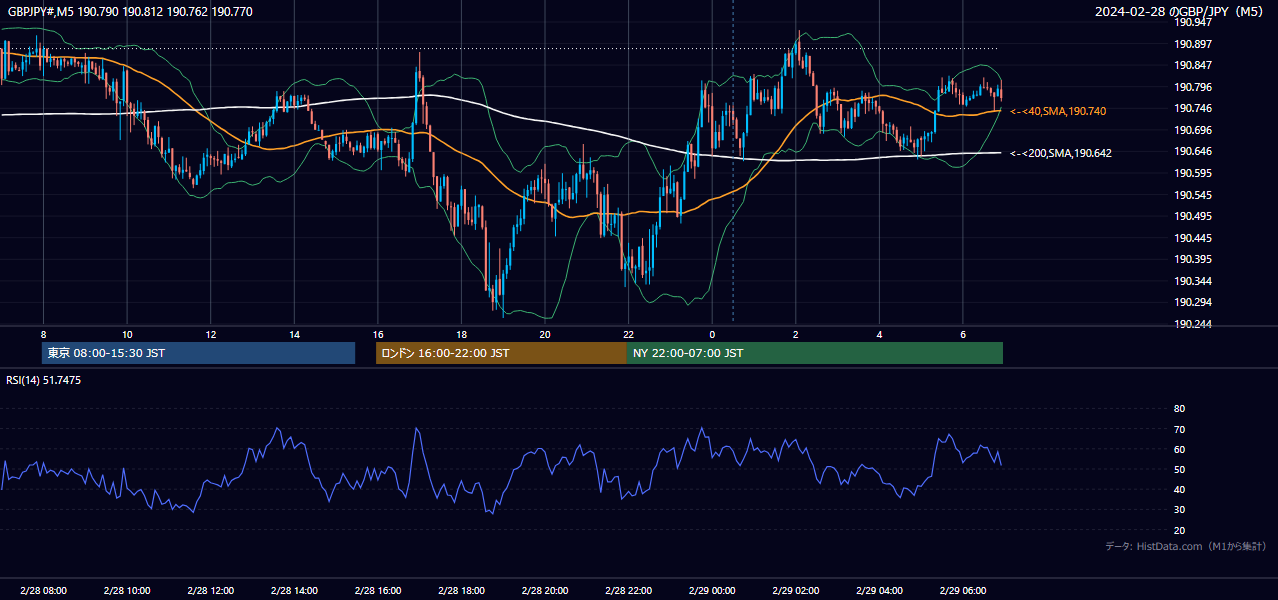
Task: Click the GBPJPY#,M5 OHLC header text
Action: [x=130, y=11]
